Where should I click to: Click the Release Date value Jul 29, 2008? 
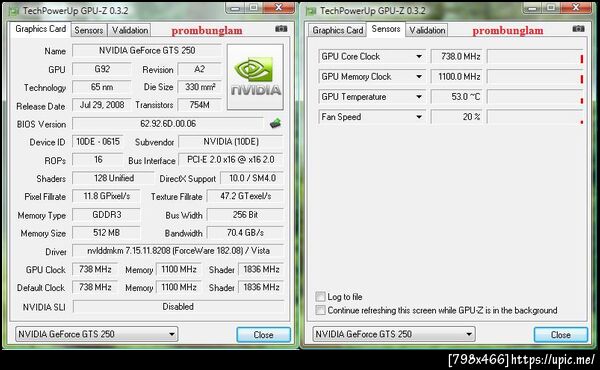click(102, 105)
